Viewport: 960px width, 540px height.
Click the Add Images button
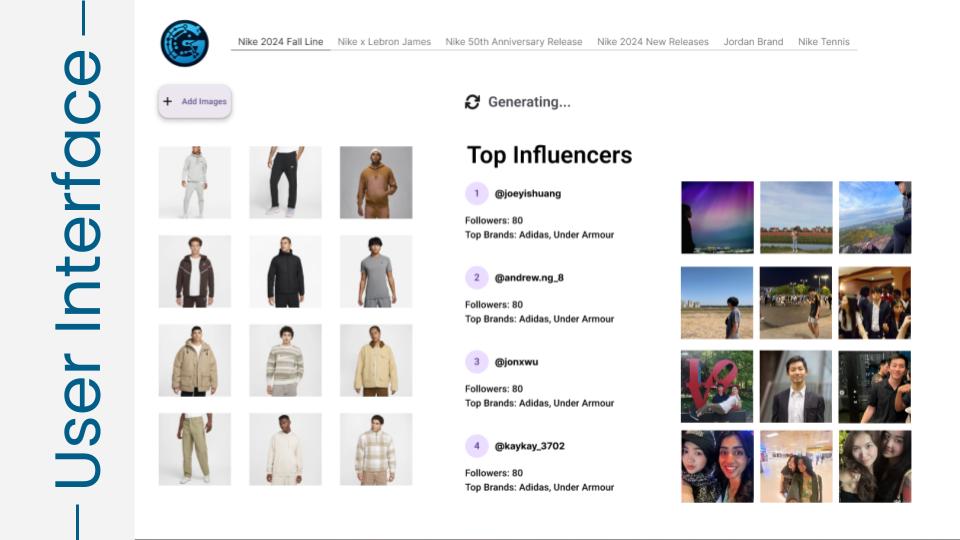[195, 102]
